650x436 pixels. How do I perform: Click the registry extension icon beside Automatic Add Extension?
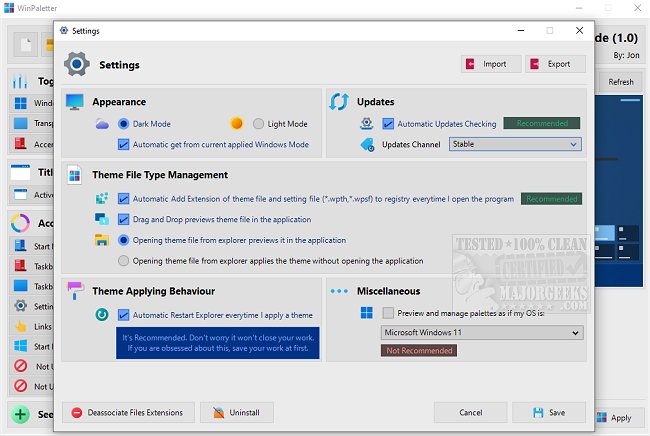coord(102,199)
